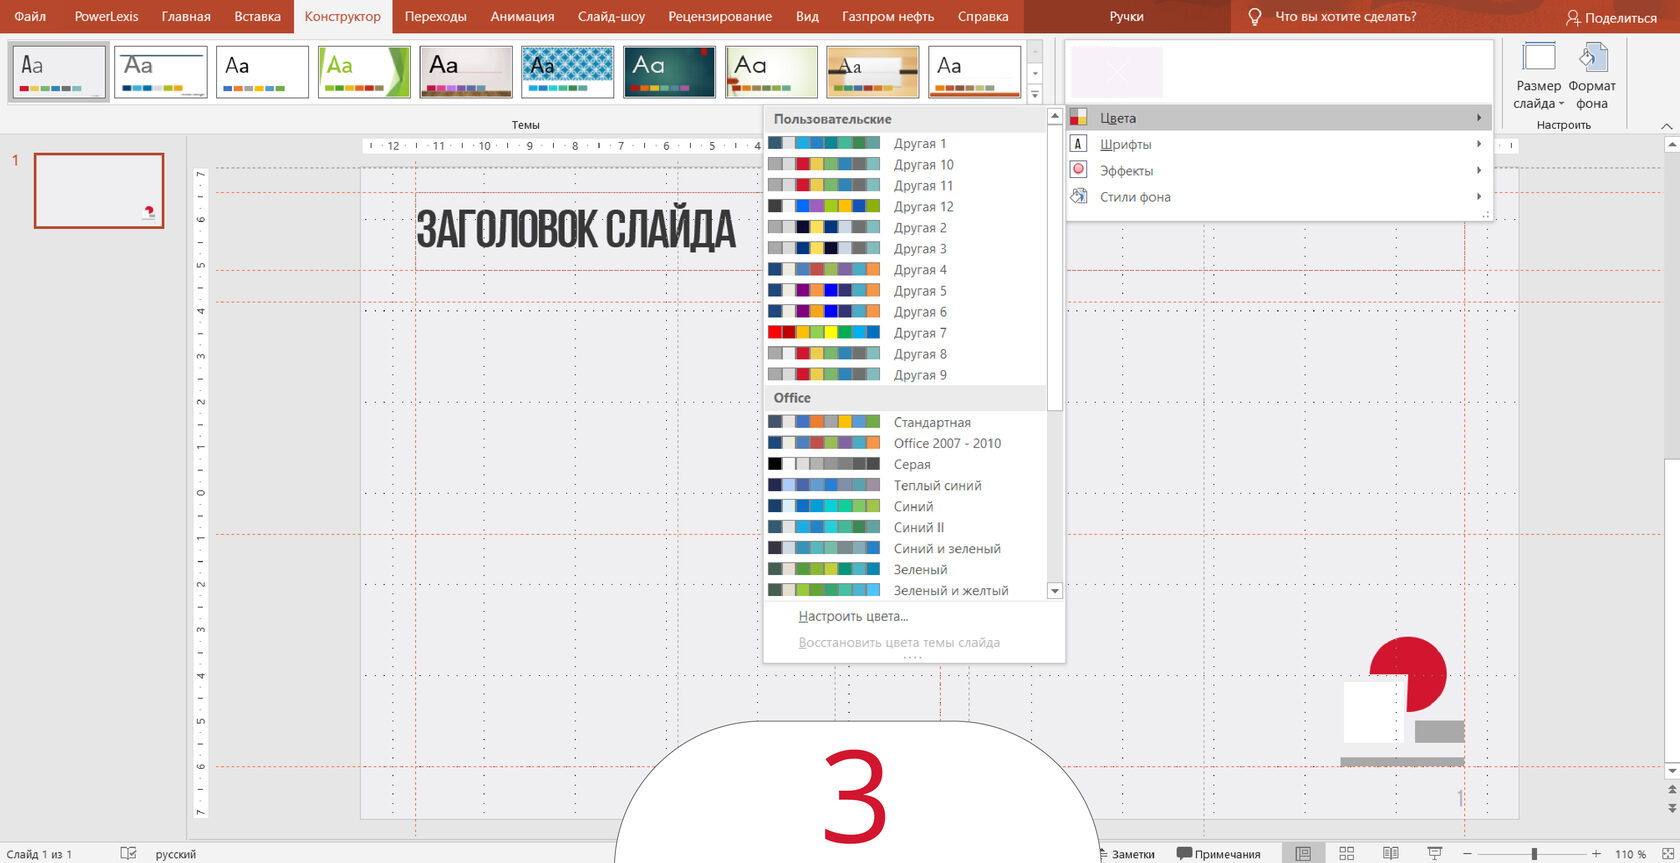Image resolution: width=1680 pixels, height=863 pixels.
Task: Click the Эффекты circle icon
Action: (x=1078, y=170)
